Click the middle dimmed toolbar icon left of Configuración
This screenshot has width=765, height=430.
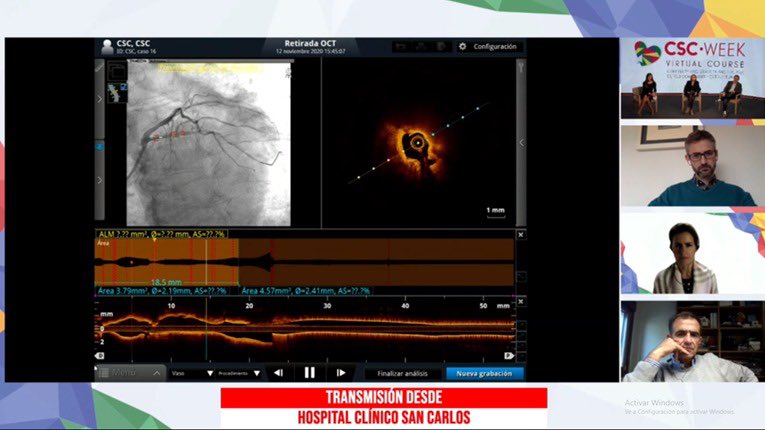pos(421,46)
